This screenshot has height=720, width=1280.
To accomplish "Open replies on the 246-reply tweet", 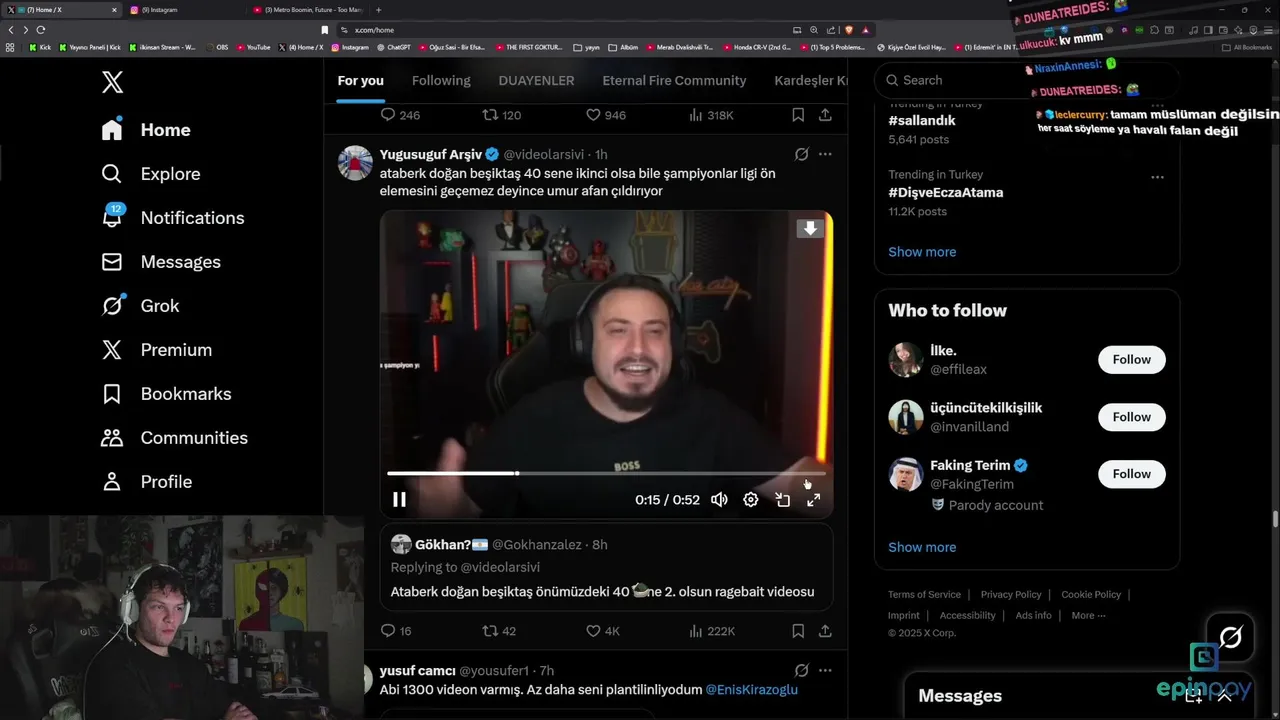I will tap(400, 115).
